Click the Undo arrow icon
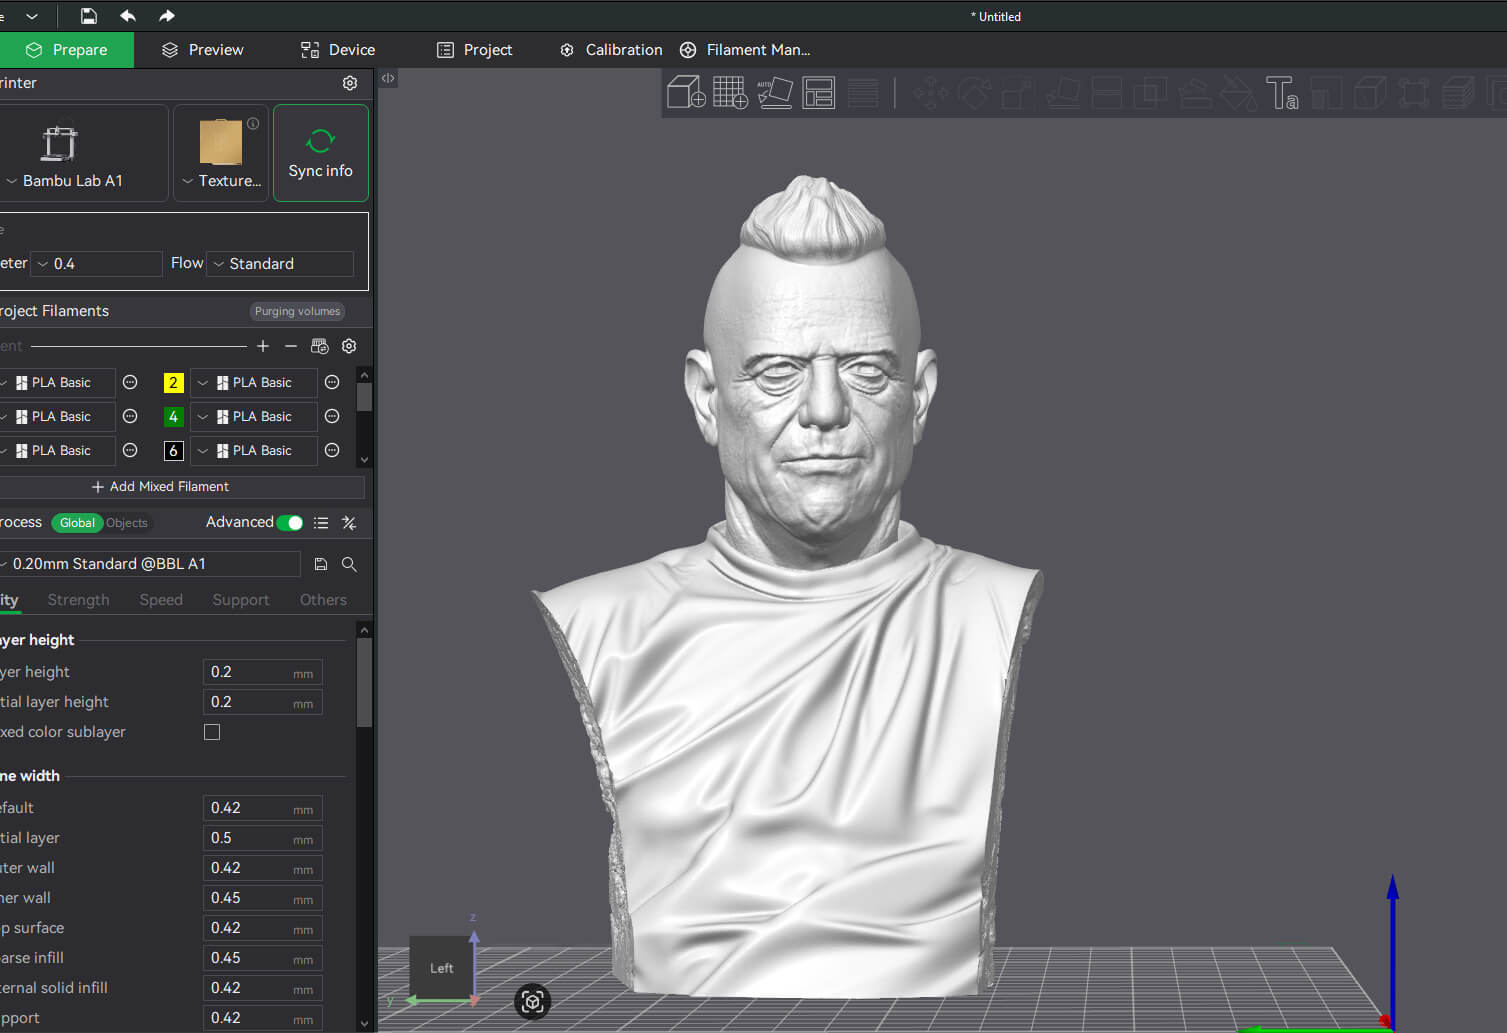 click(x=128, y=16)
